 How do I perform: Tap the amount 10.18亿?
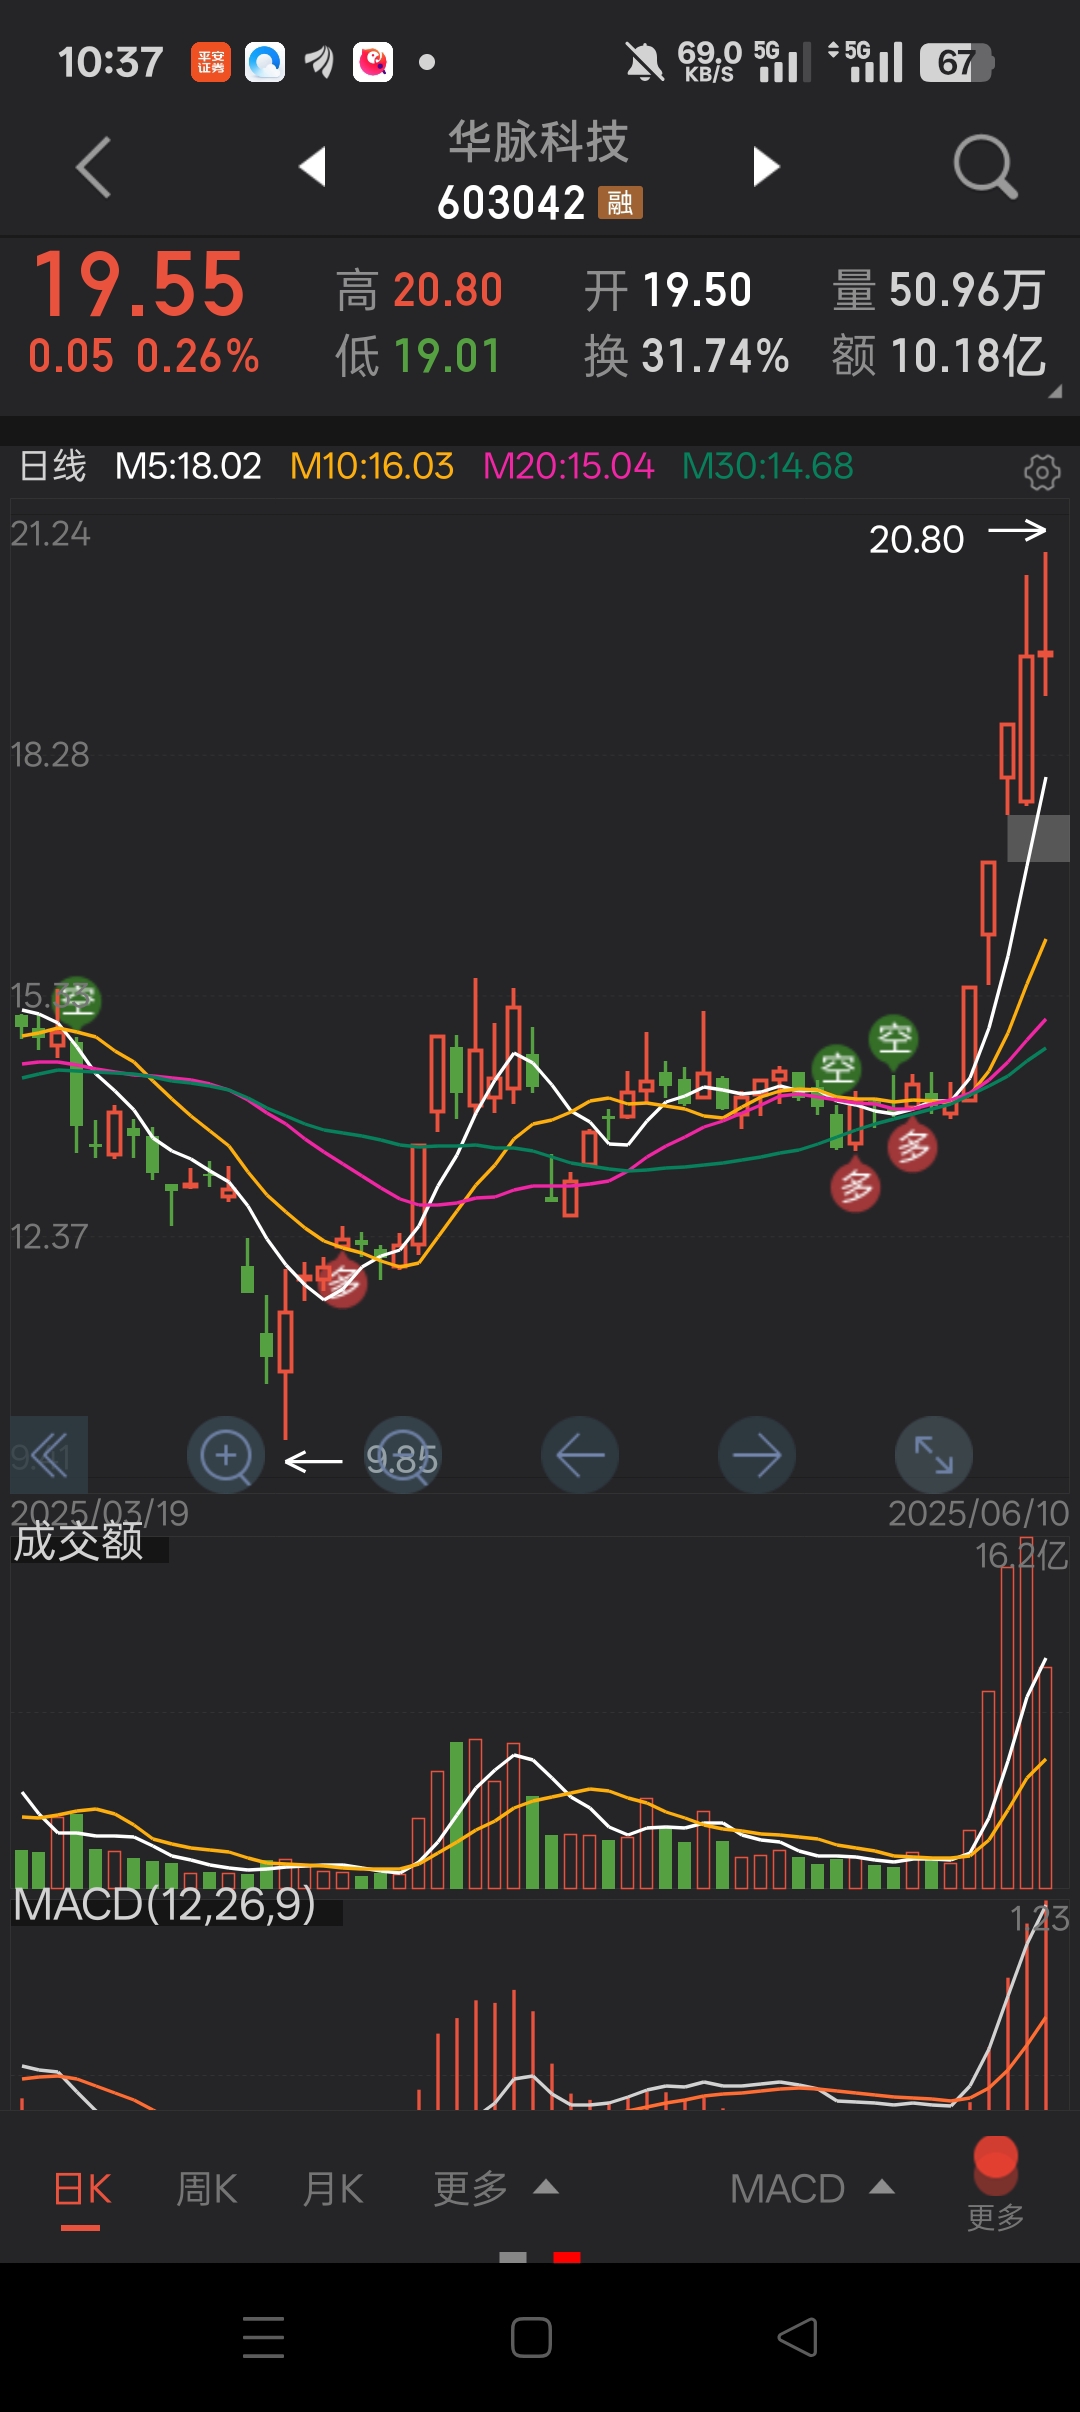pos(968,356)
